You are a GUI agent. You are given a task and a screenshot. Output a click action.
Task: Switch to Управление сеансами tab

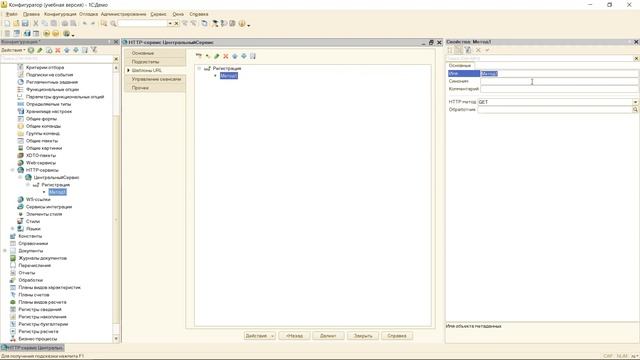click(155, 79)
